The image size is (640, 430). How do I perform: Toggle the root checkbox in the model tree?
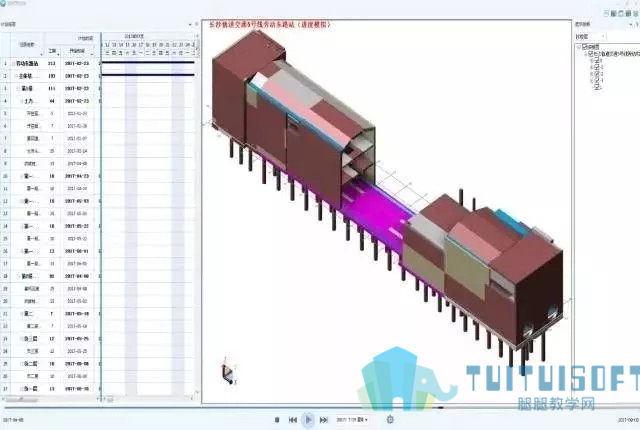click(585, 47)
